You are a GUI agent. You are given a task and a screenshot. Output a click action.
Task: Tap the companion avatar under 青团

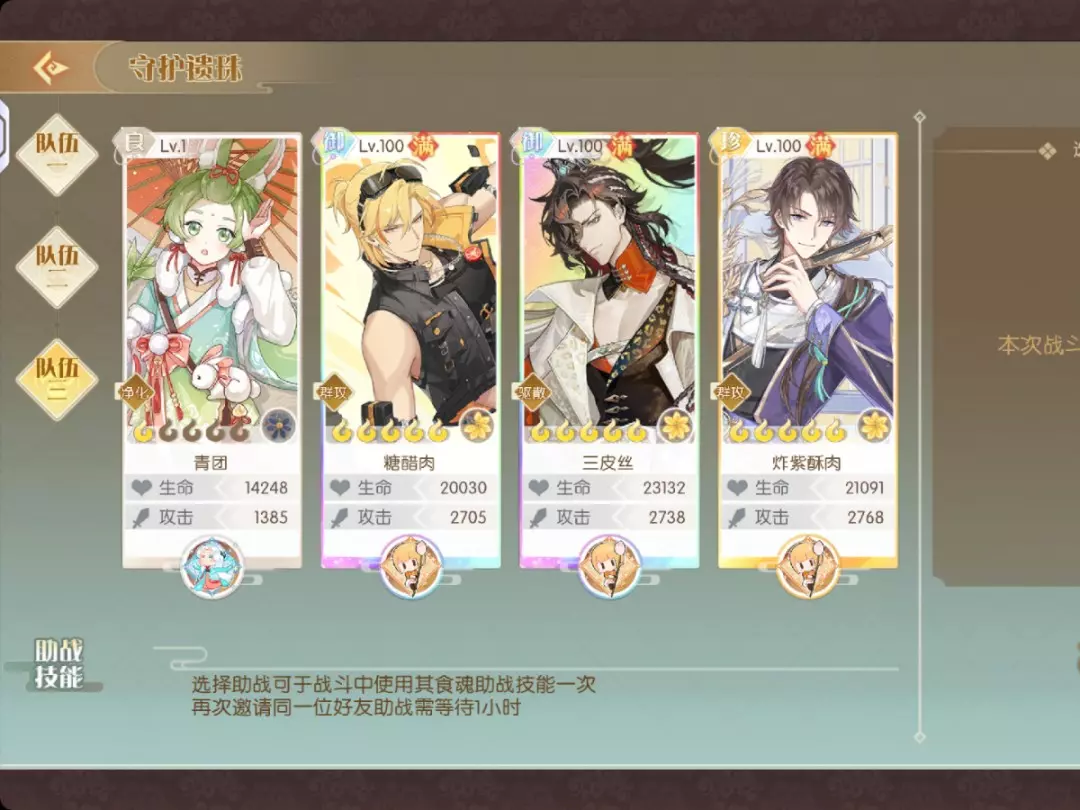[212, 566]
